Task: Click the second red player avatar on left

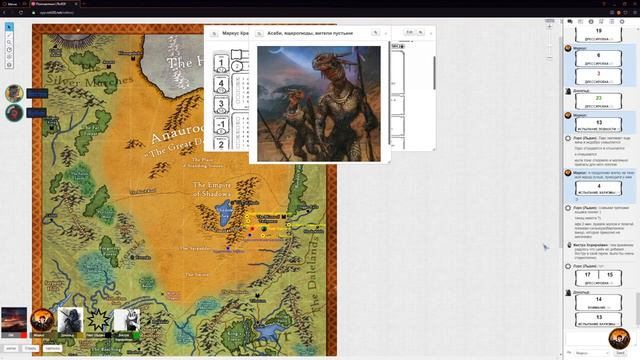Action: pos(14,113)
